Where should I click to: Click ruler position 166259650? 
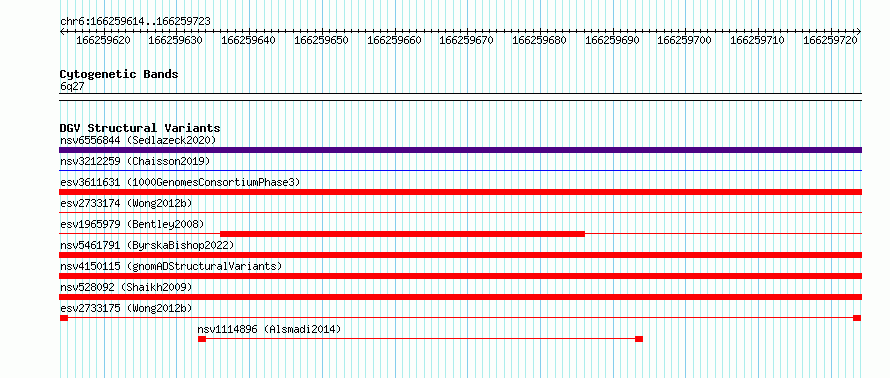pos(321,40)
